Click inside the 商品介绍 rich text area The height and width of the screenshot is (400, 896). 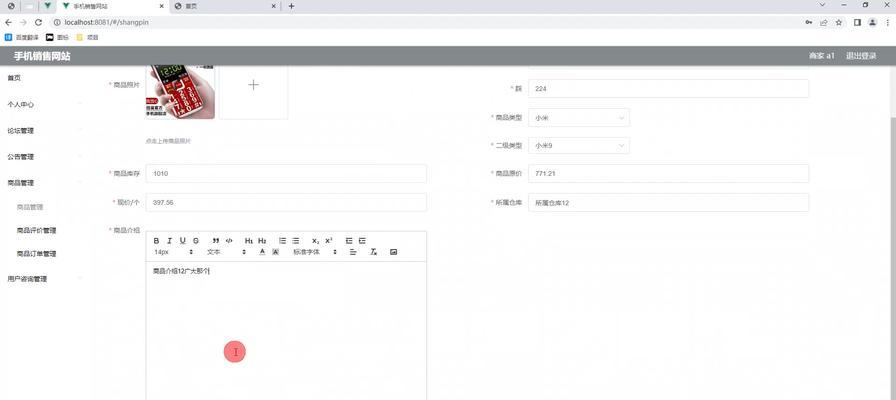tap(286, 331)
